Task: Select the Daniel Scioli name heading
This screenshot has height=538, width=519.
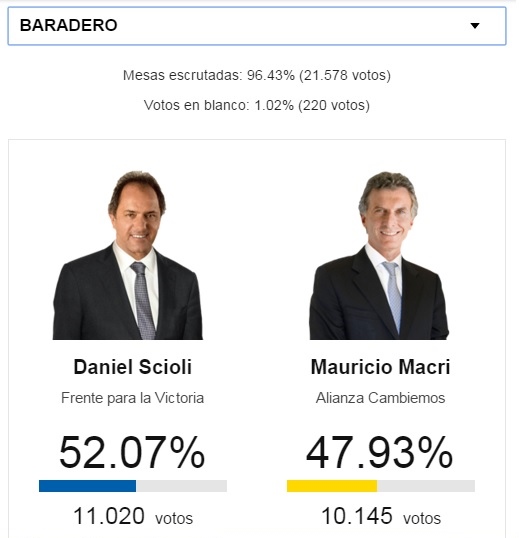Action: point(132,367)
